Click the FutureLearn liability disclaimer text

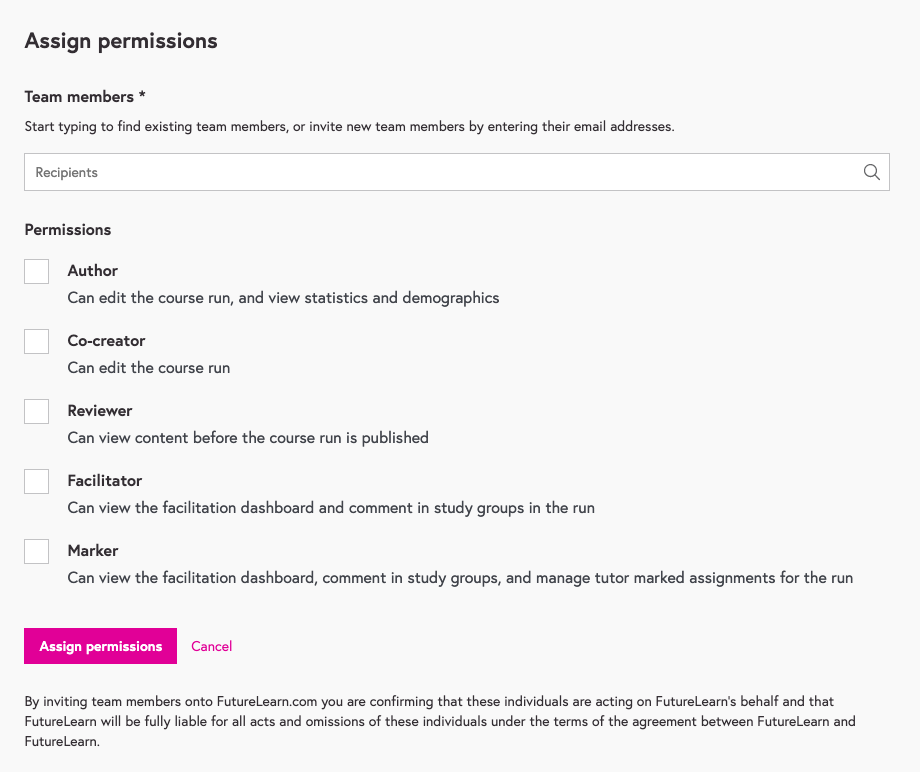[x=440, y=721]
